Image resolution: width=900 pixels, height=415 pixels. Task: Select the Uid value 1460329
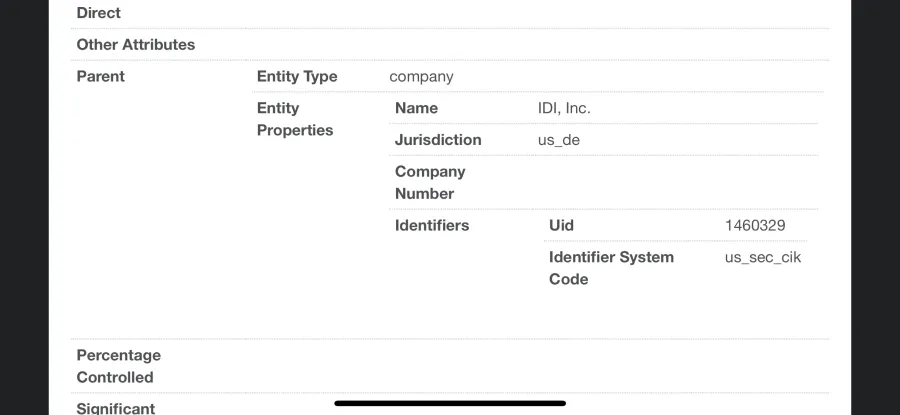(x=755, y=225)
